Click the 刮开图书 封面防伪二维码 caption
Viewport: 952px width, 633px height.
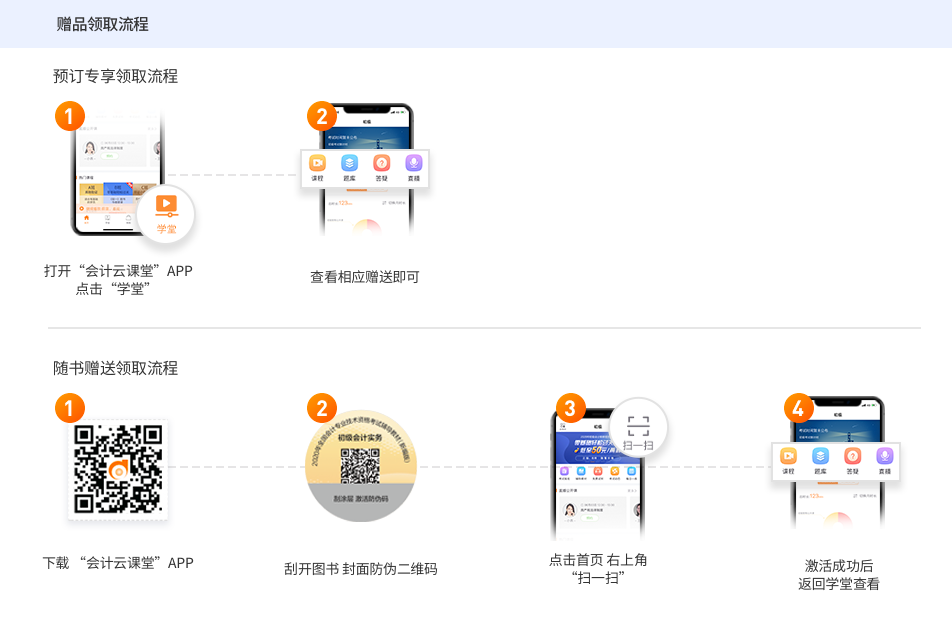point(360,569)
